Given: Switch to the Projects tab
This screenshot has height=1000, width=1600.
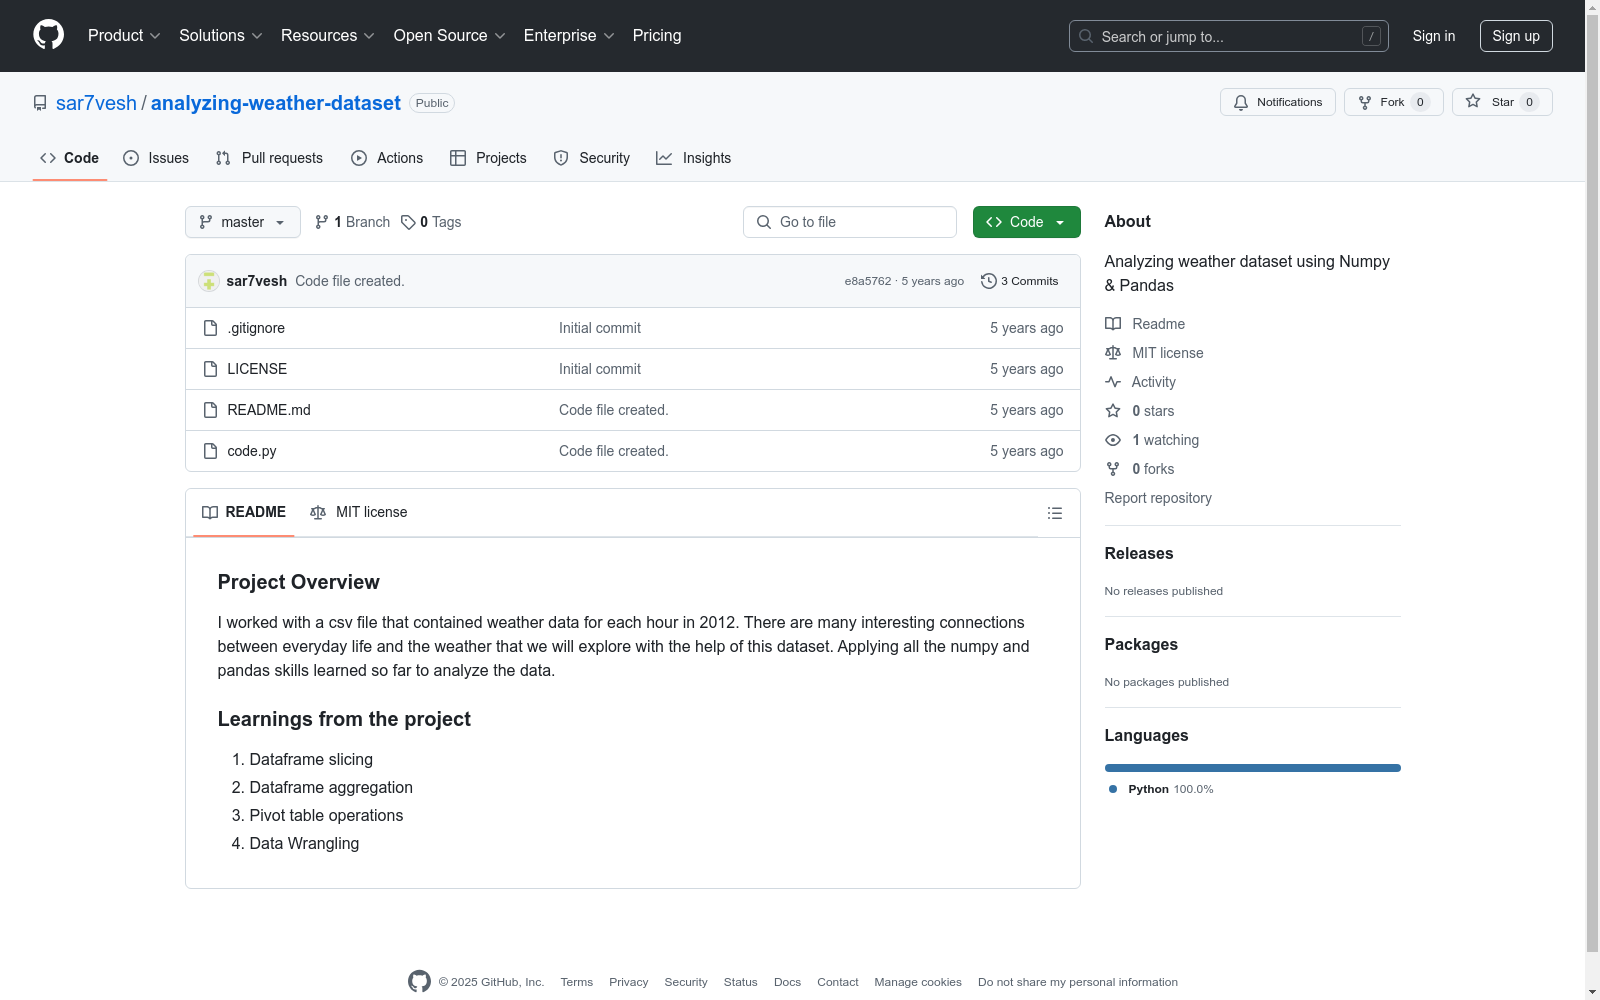Looking at the screenshot, I should click(488, 158).
